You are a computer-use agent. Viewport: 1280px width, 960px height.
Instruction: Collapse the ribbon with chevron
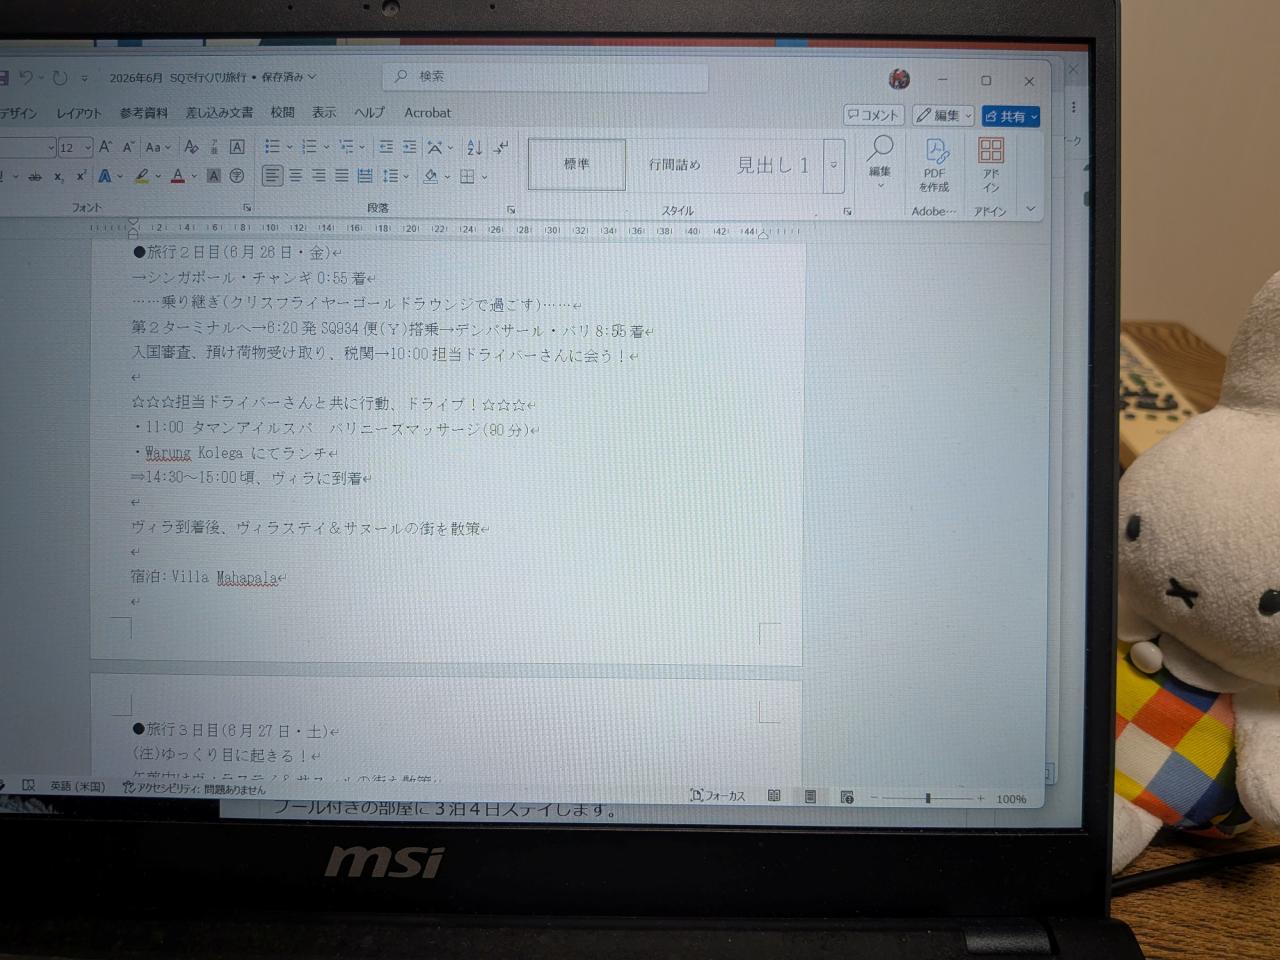(x=1031, y=209)
